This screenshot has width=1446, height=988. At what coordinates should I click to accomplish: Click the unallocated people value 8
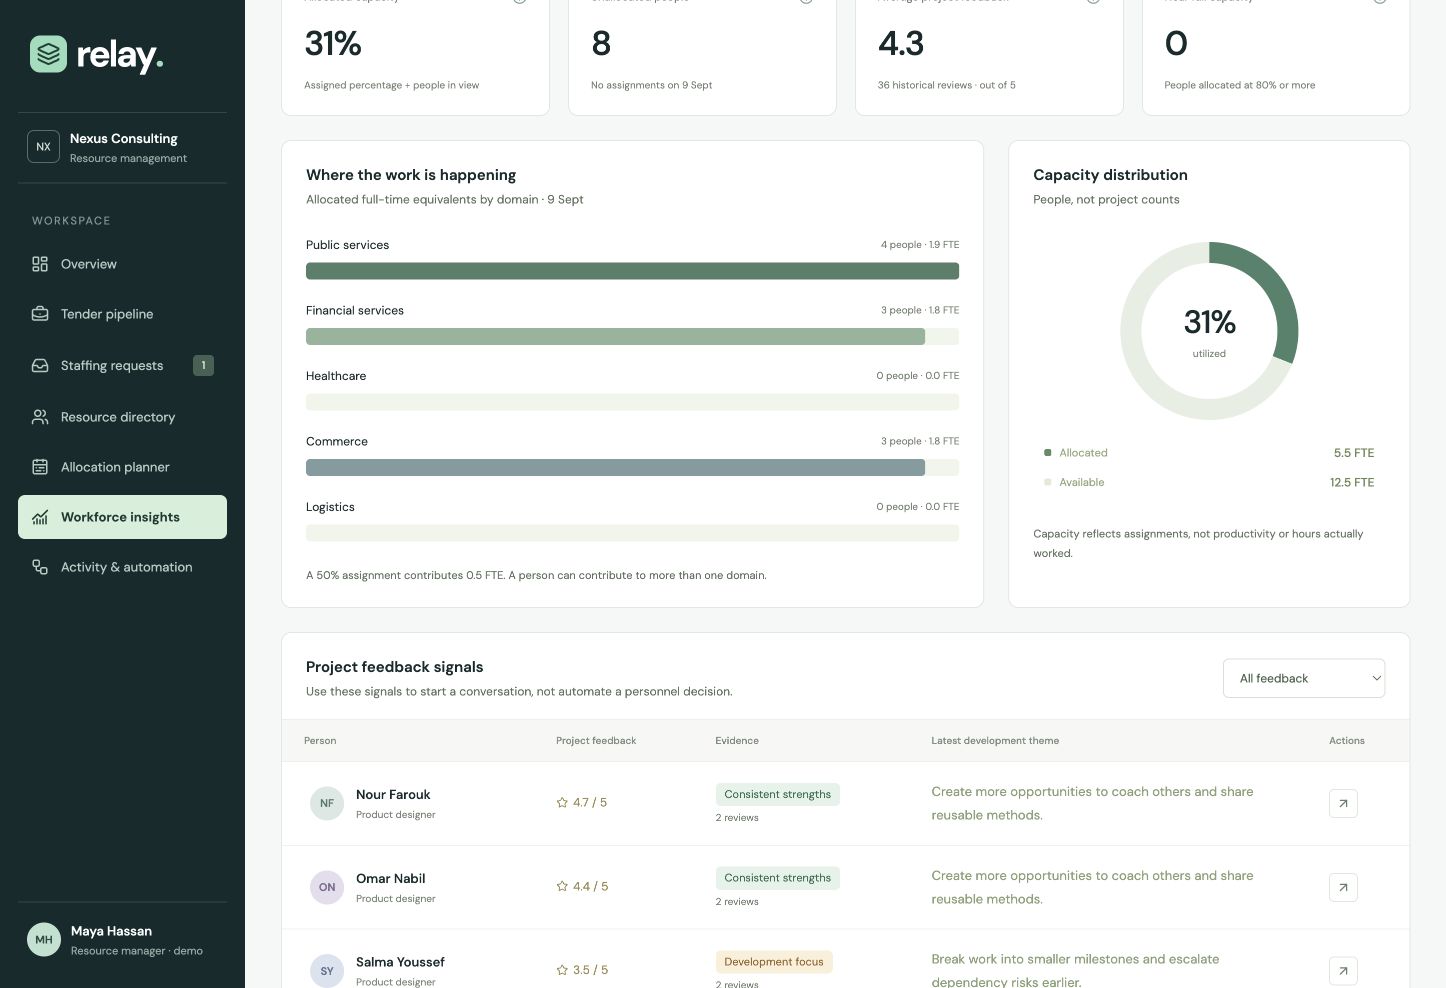click(x=601, y=43)
